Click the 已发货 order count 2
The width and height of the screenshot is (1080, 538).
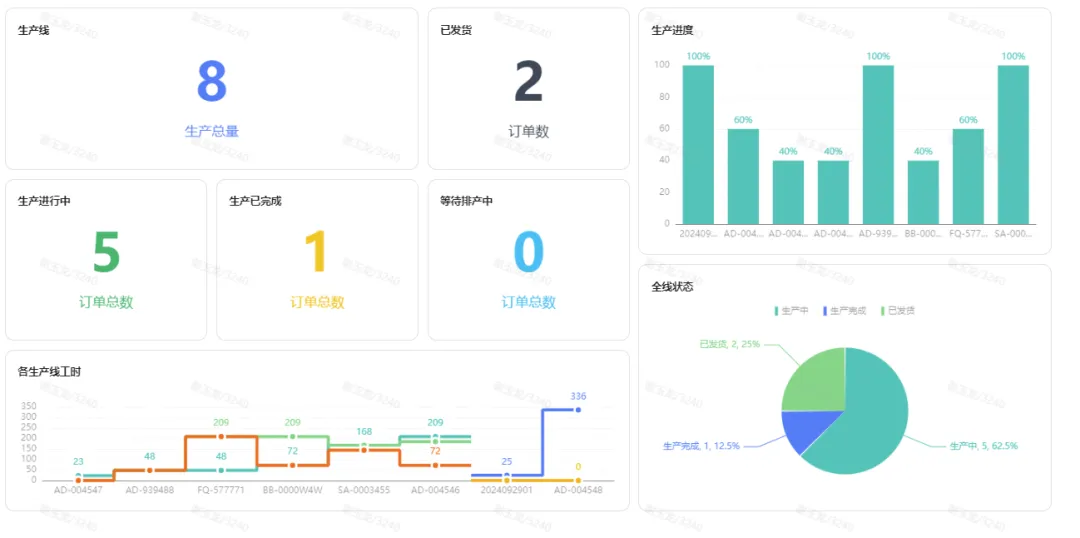tap(528, 82)
